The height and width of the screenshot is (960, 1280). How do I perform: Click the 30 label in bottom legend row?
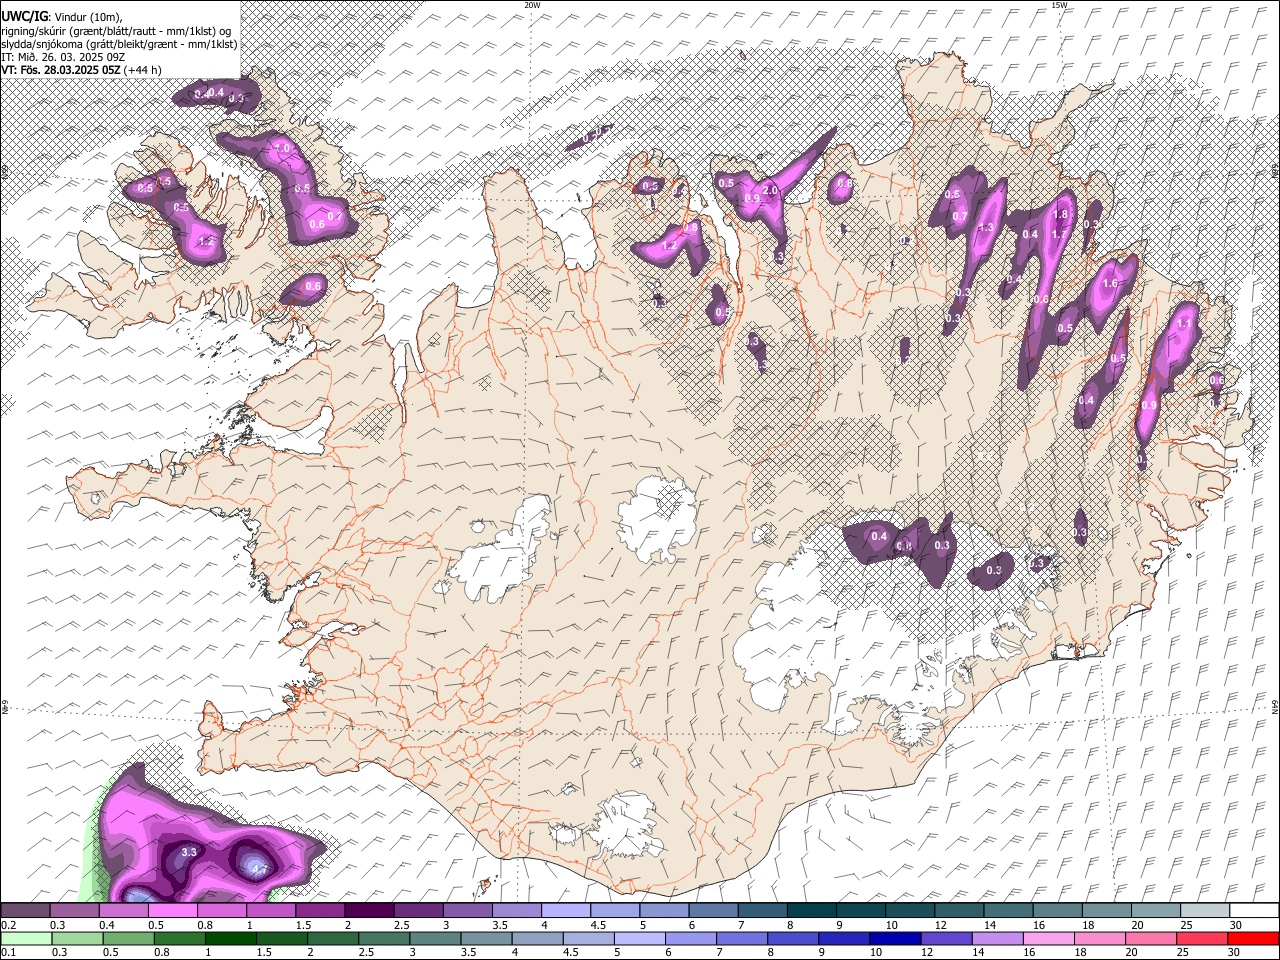(1236, 953)
